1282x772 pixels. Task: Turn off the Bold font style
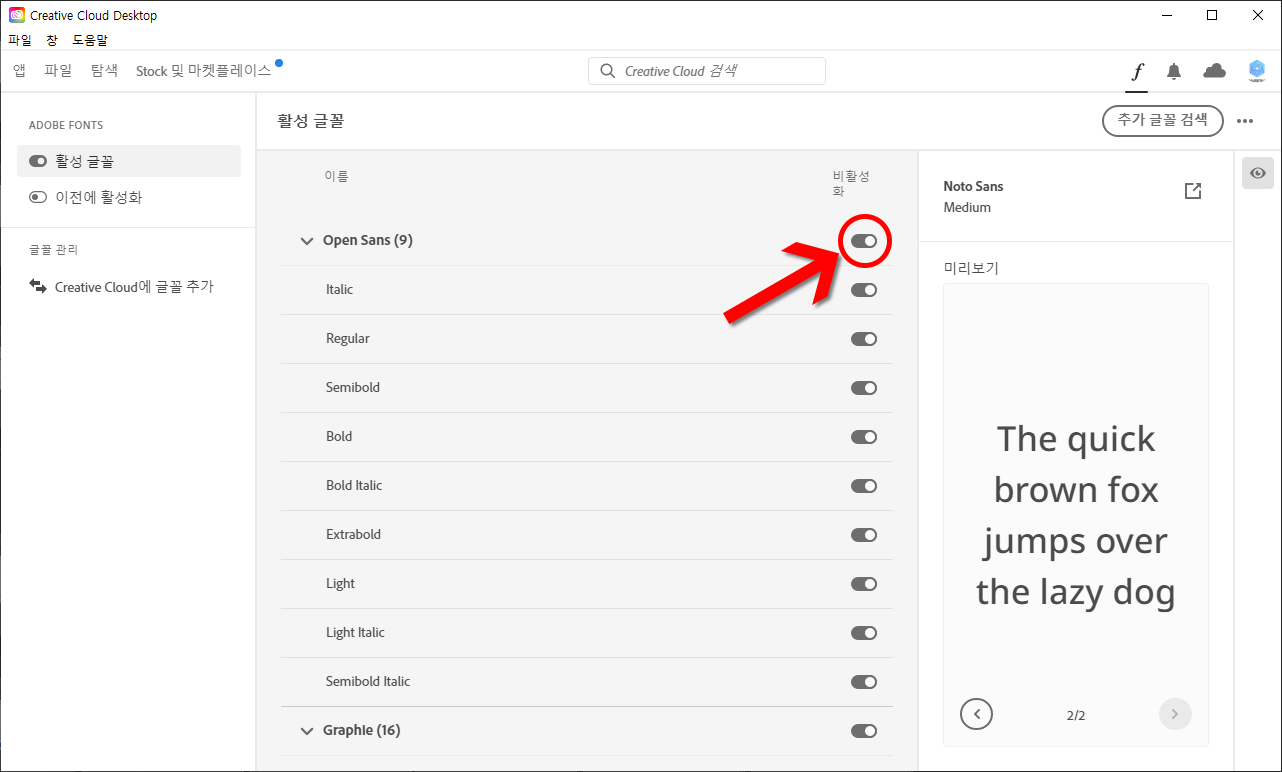(x=864, y=437)
